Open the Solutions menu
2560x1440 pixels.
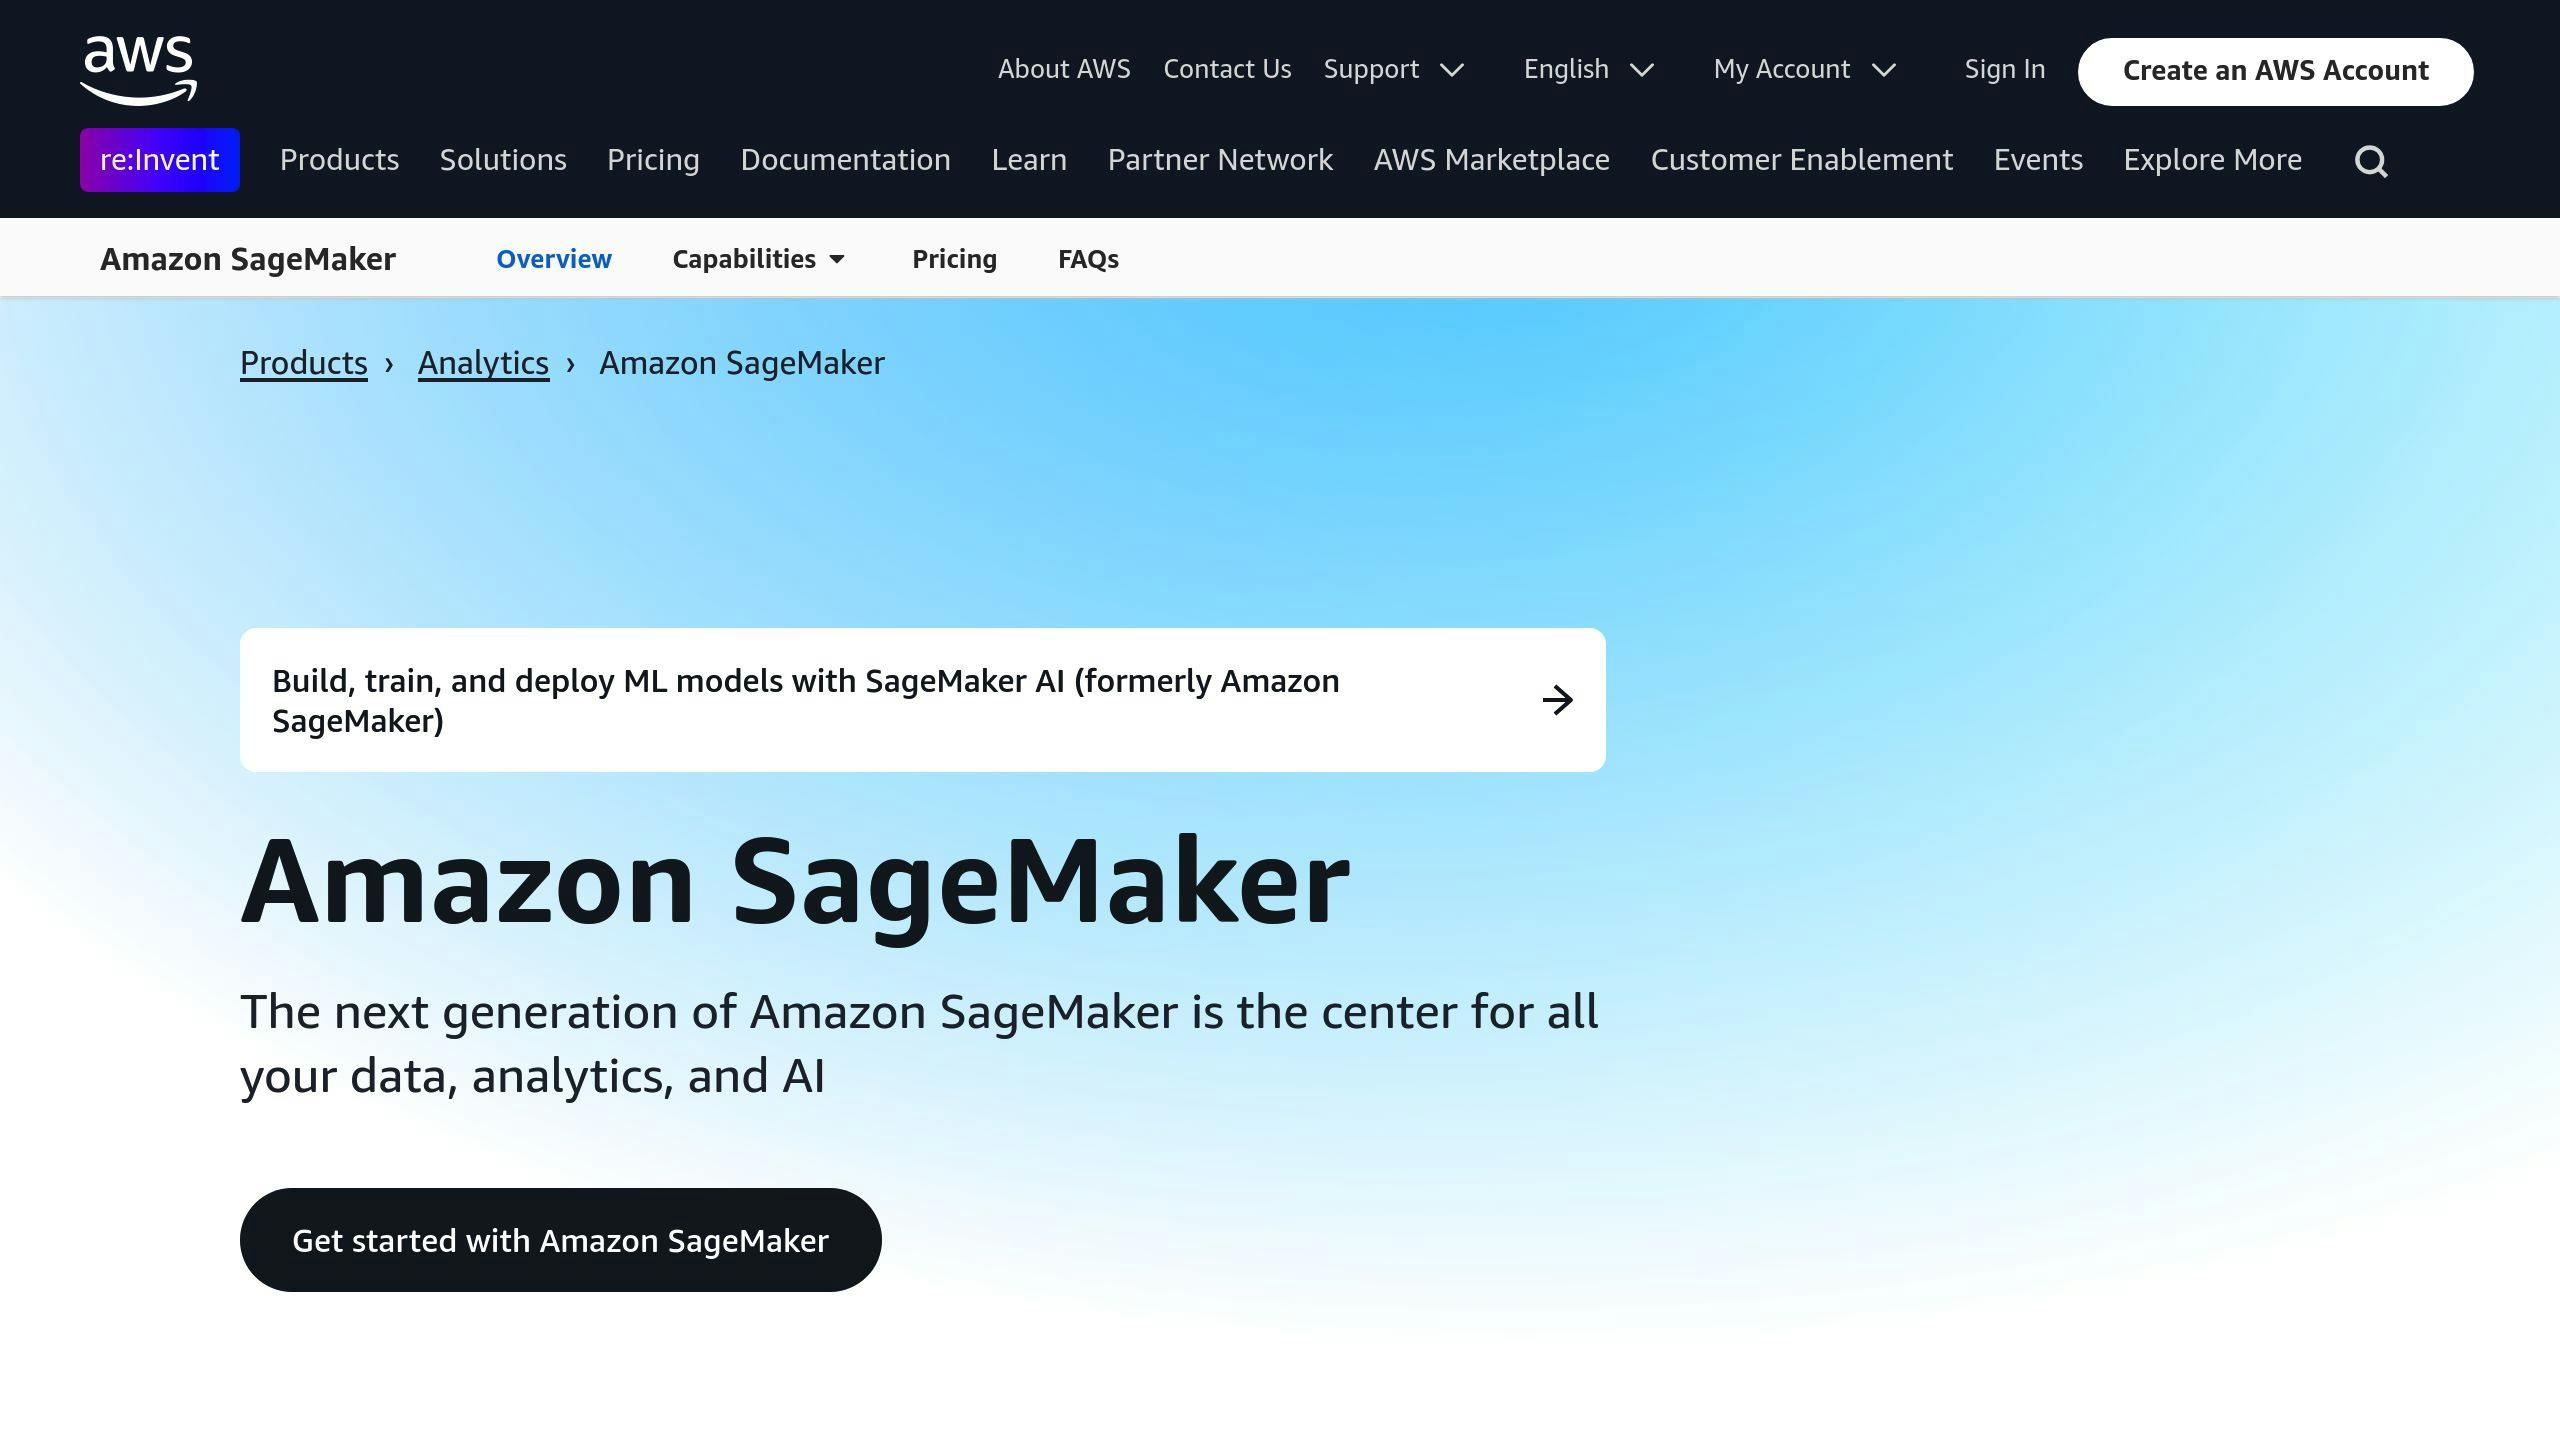[x=503, y=160]
